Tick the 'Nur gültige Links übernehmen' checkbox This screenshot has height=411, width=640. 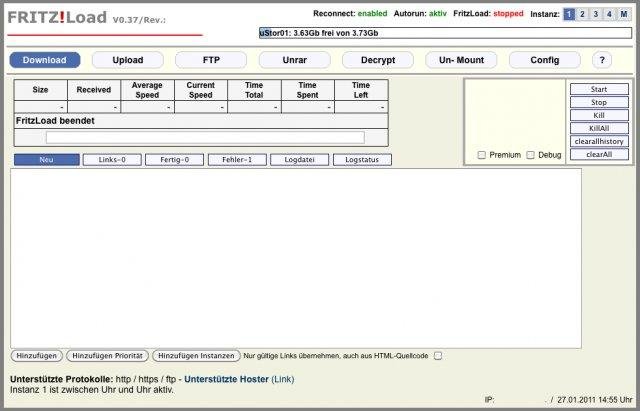438,356
